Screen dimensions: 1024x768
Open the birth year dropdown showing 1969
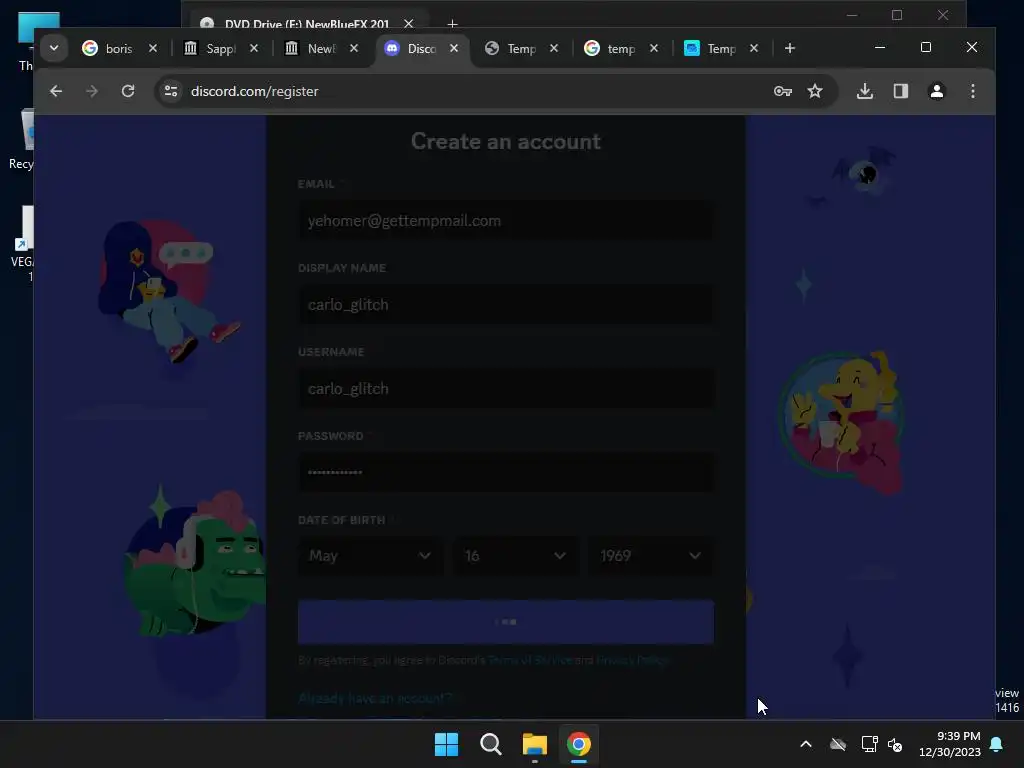(x=651, y=556)
